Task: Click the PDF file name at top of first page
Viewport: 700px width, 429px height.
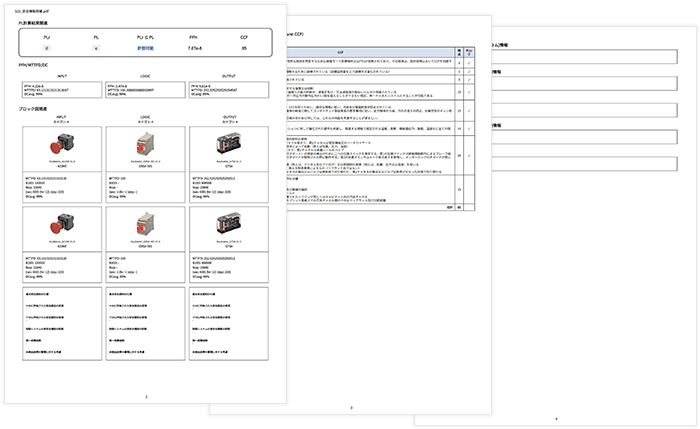Action: click(x=32, y=11)
